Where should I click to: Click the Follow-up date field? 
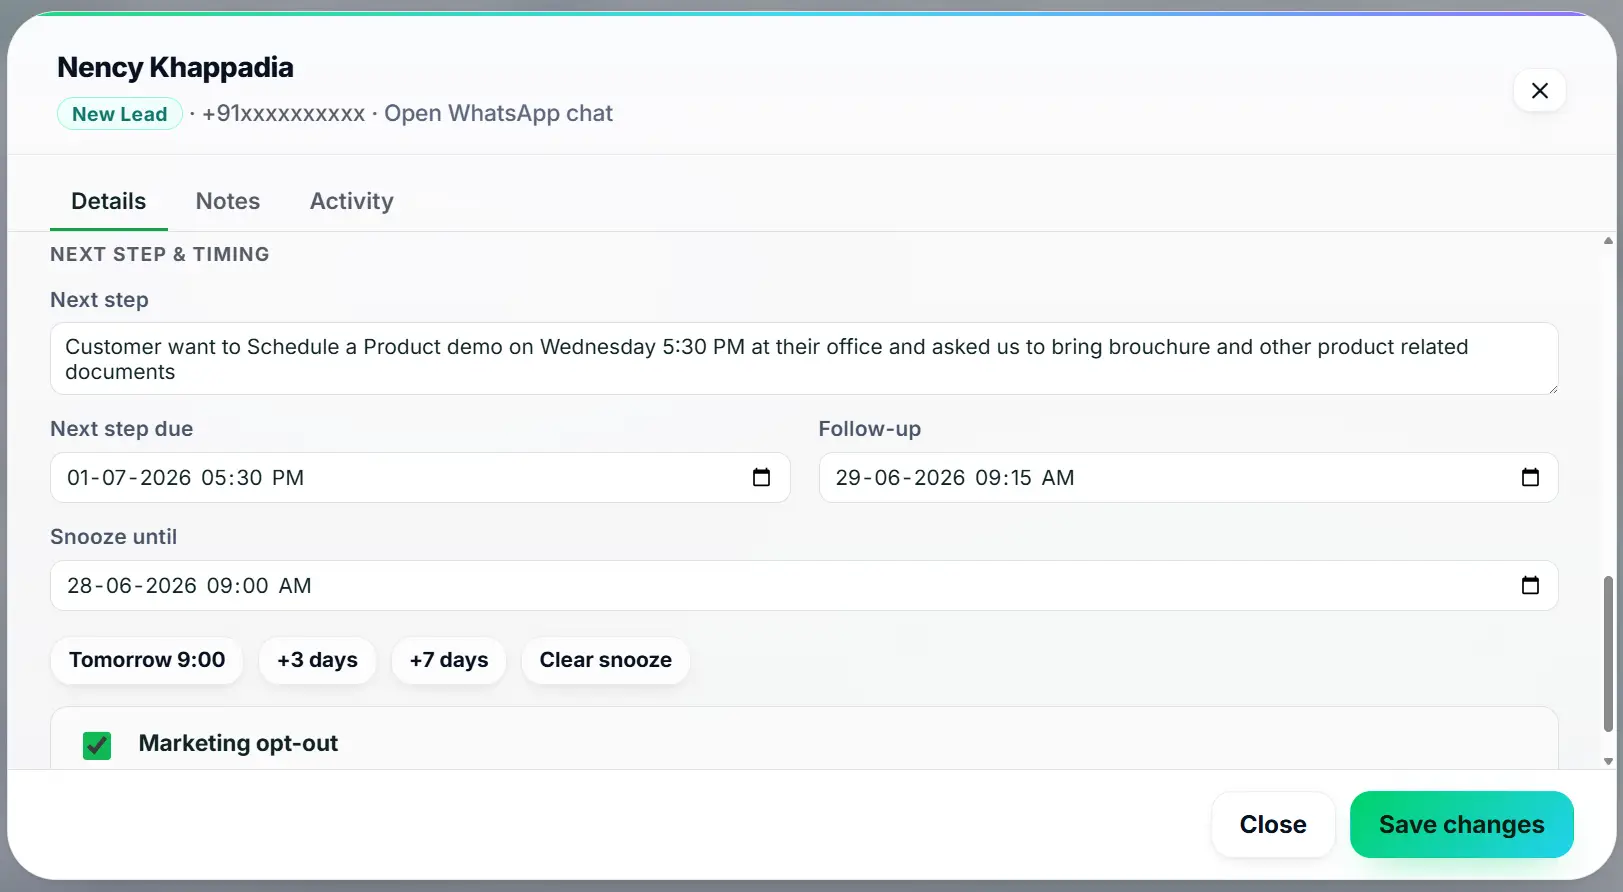point(1188,477)
